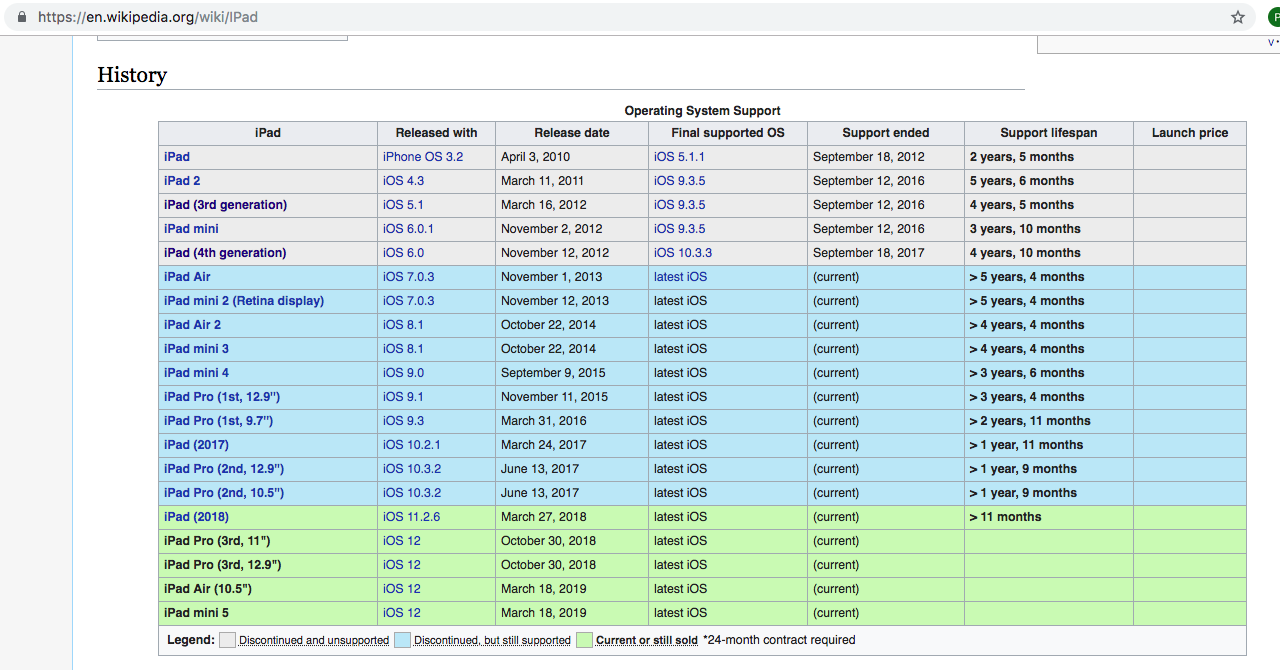Click the 24-month contract required note
The image size is (1280, 670).
(779, 640)
